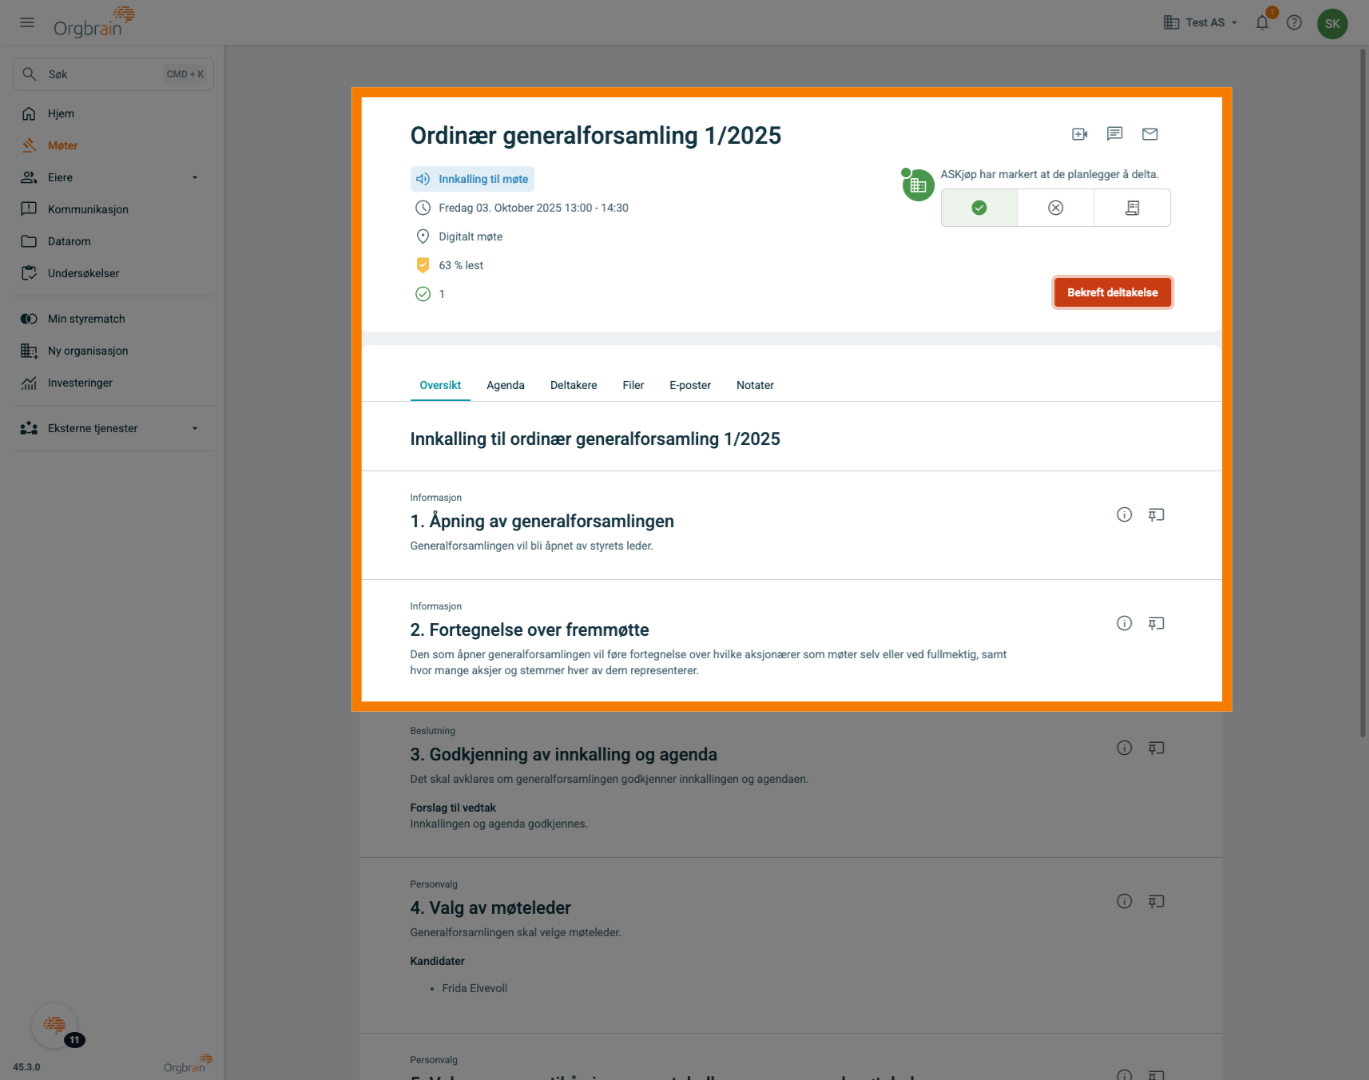The width and height of the screenshot is (1369, 1080).
Task: Open Møter via the gavel icon
Action: coord(29,146)
